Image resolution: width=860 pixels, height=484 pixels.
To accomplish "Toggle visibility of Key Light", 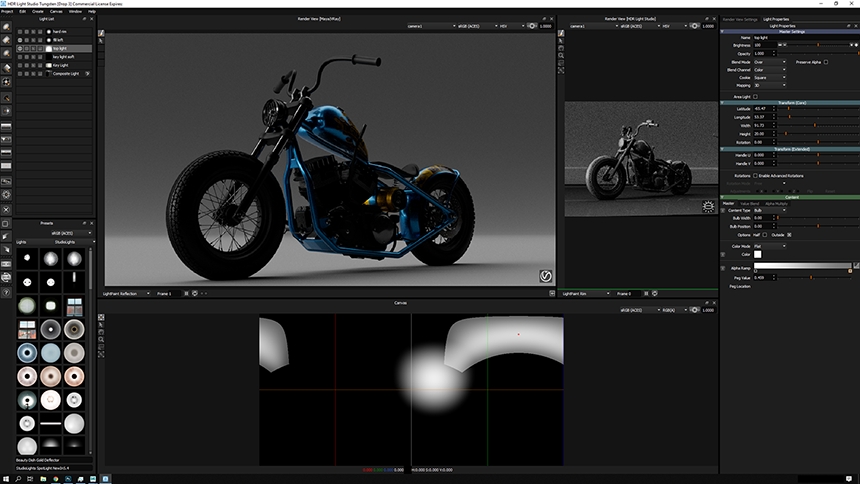I will [x=20, y=65].
